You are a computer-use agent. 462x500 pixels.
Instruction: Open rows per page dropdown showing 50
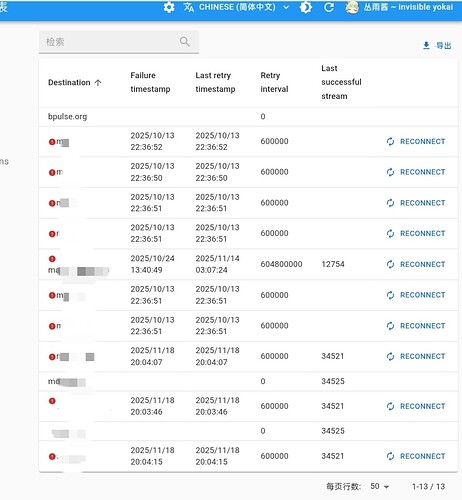[380, 487]
